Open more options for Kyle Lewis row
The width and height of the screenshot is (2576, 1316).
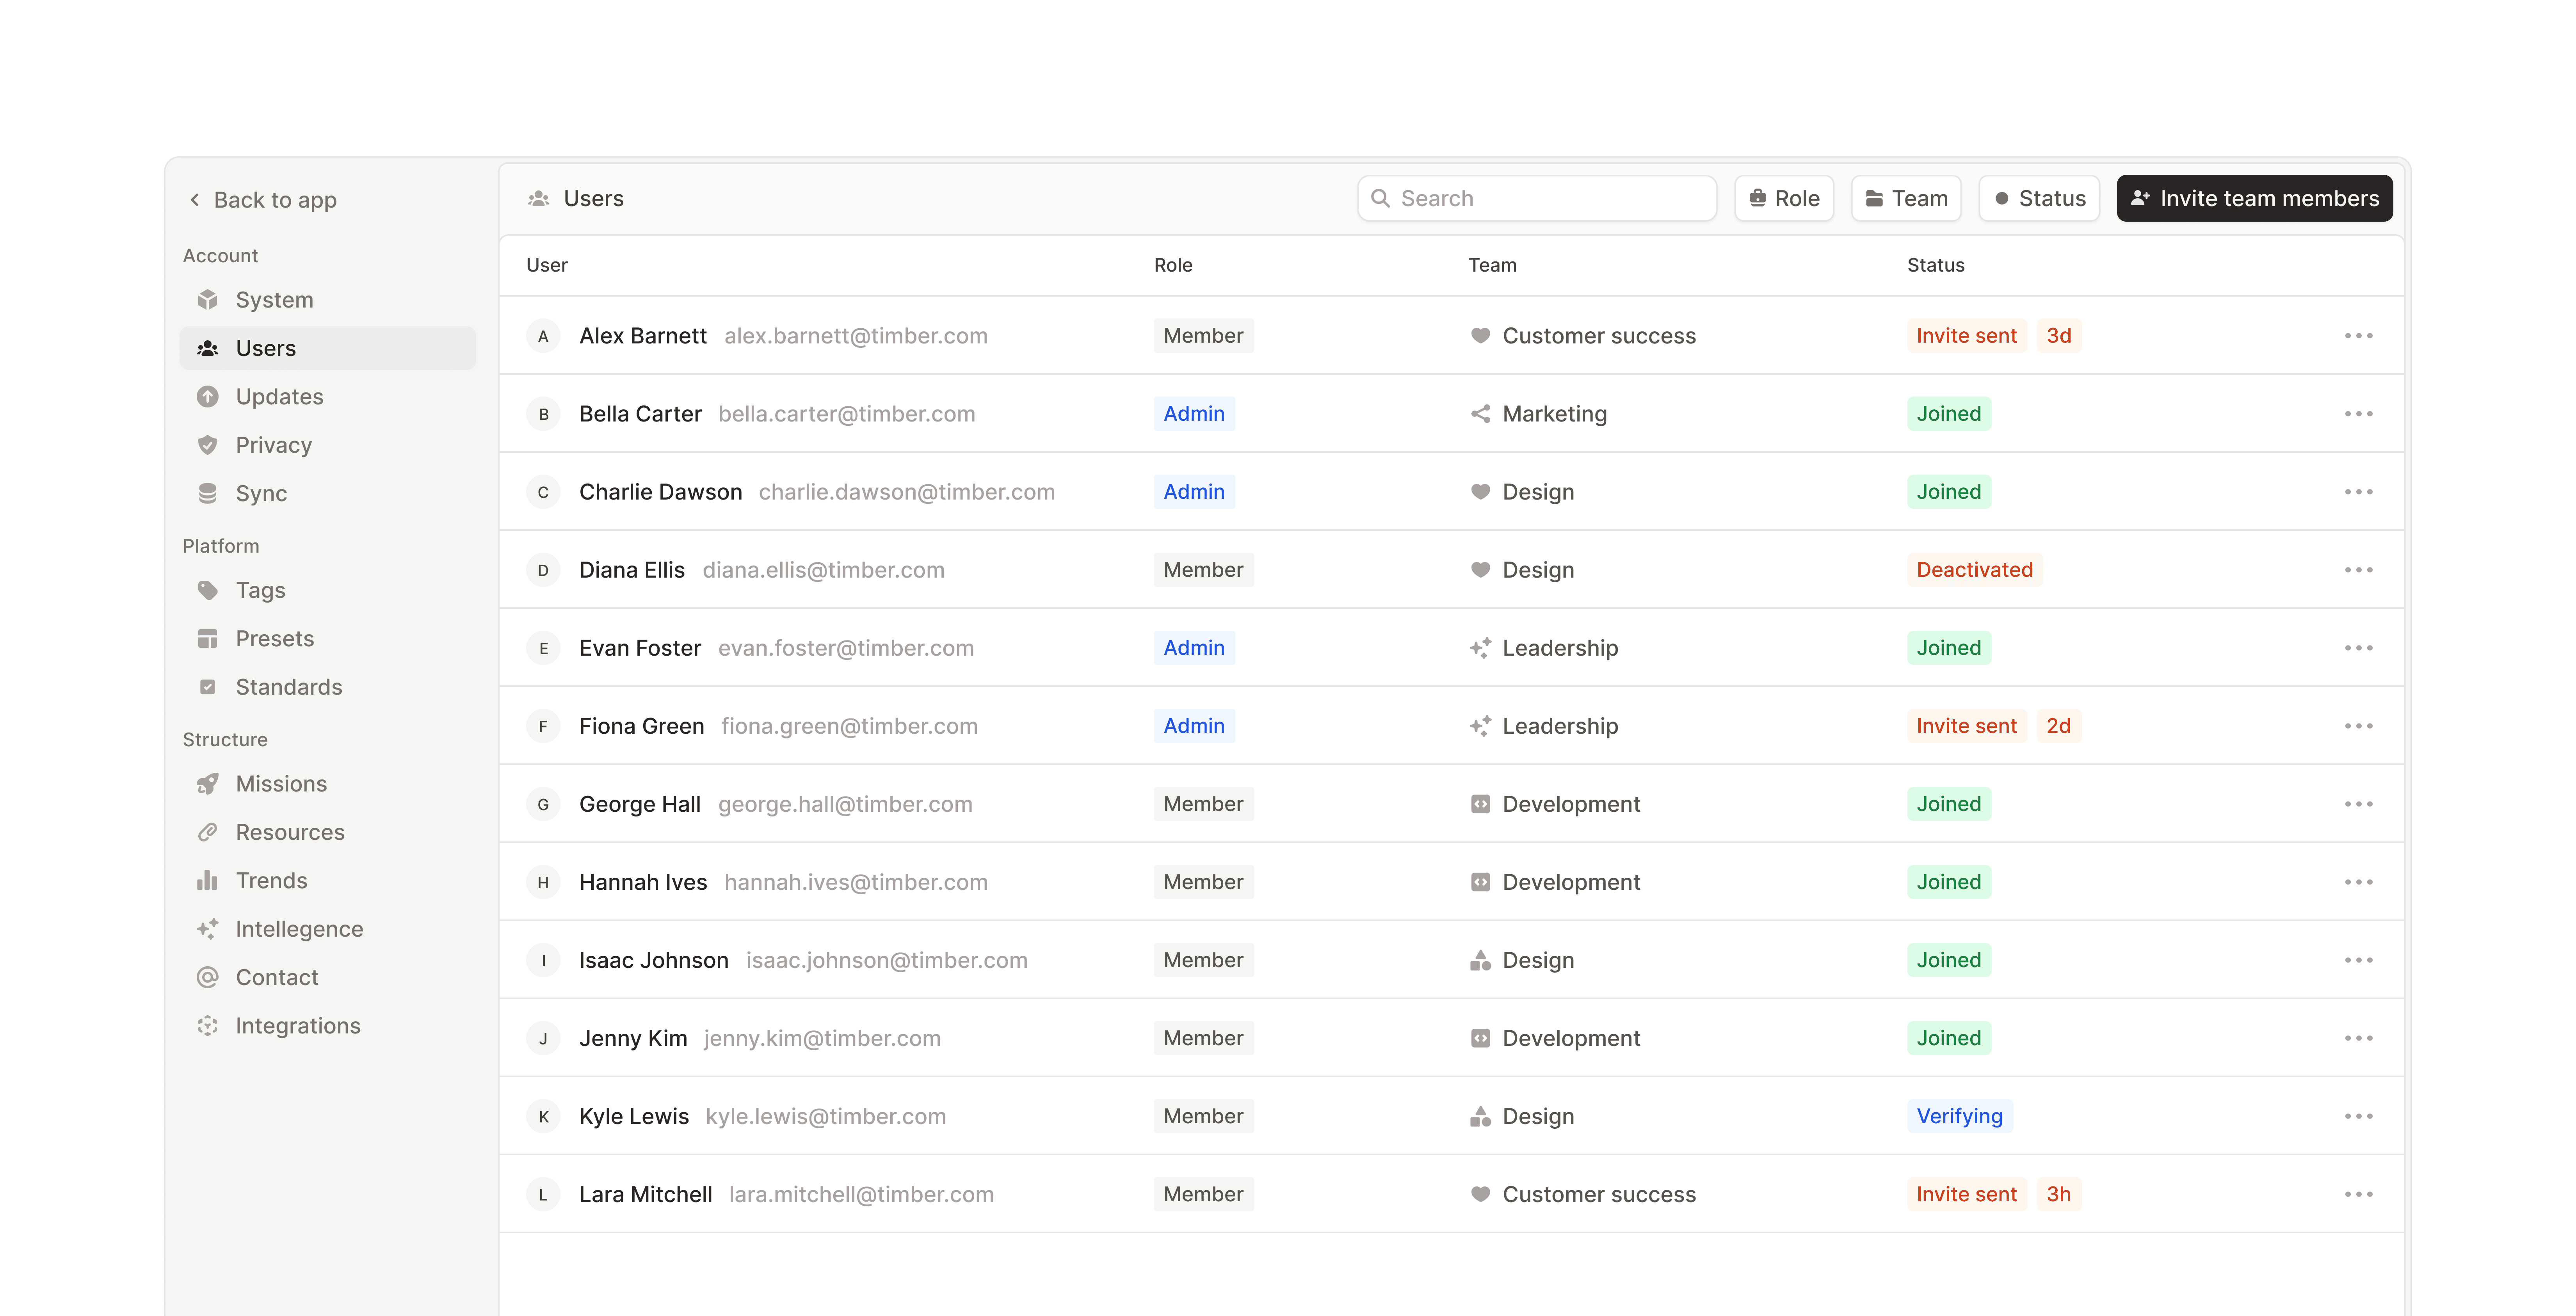(x=2358, y=1116)
